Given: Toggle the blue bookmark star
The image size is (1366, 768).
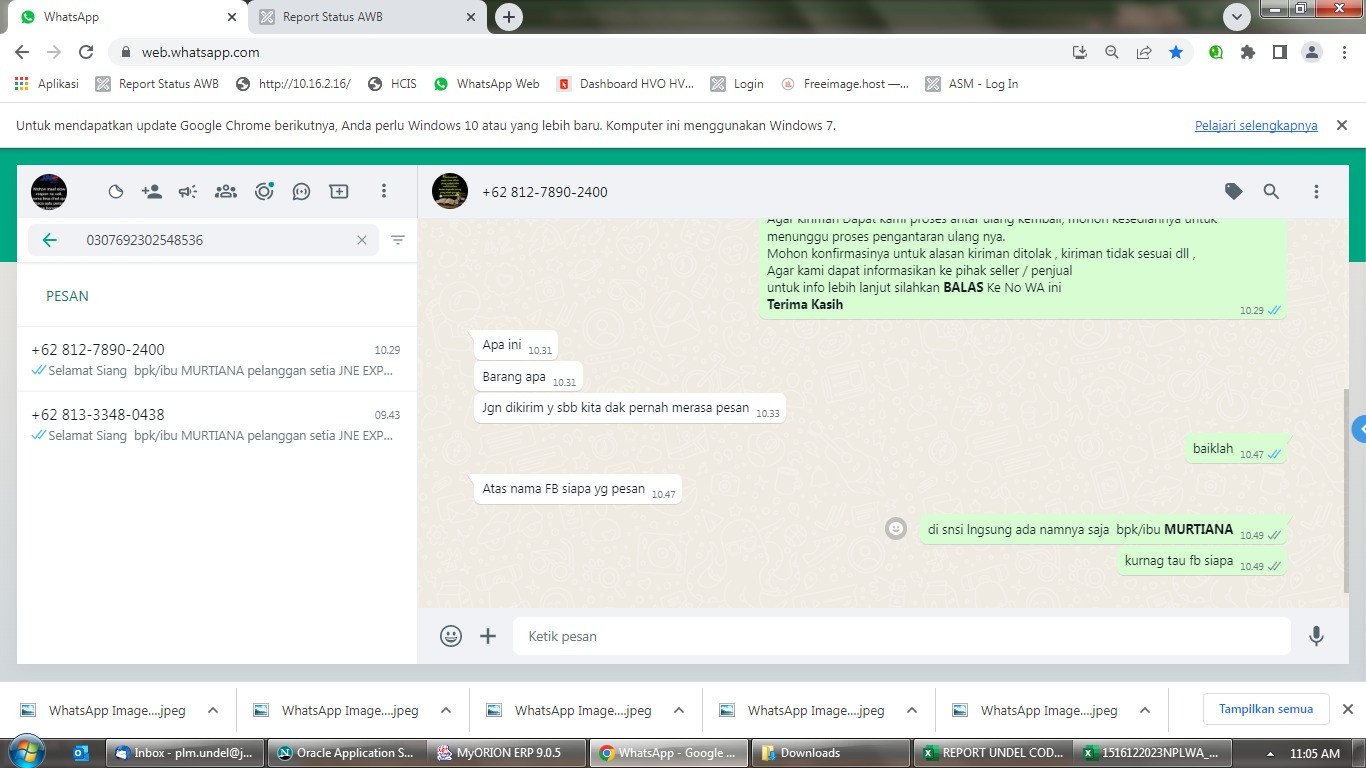Looking at the screenshot, I should 1176,52.
